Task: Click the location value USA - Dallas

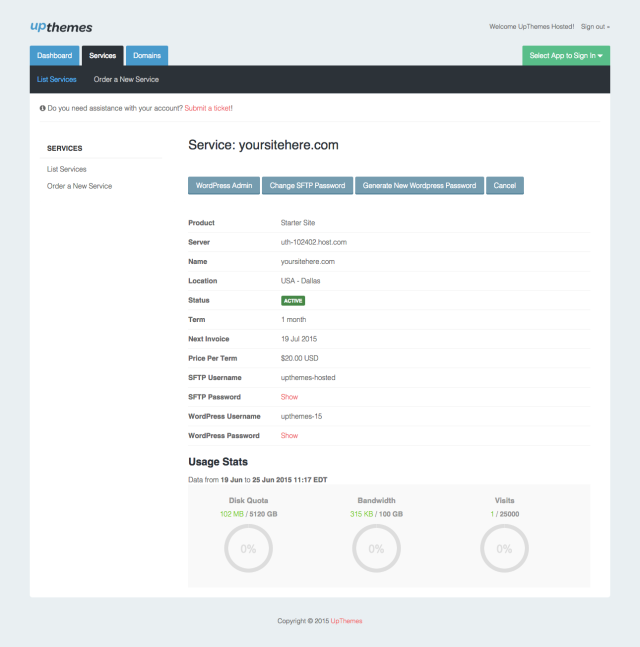Action: click(x=300, y=281)
